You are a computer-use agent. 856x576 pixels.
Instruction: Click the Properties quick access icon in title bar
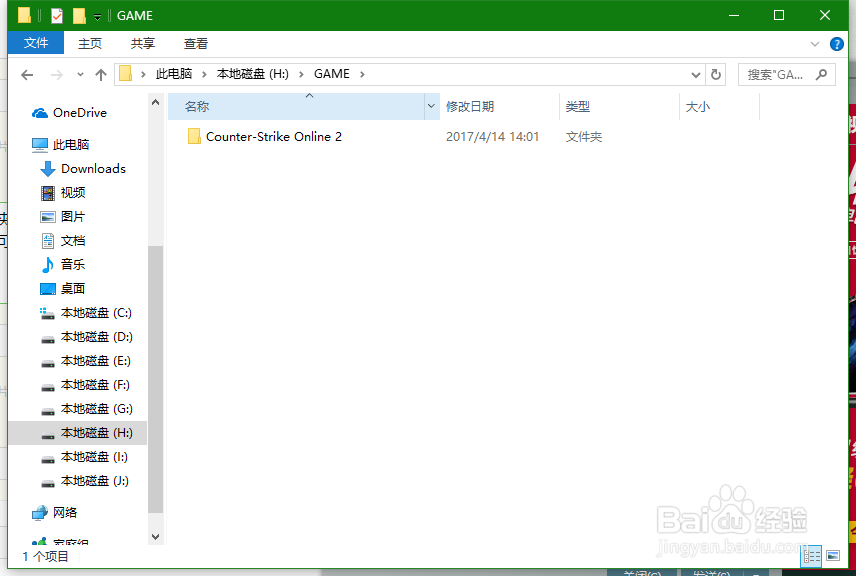point(57,16)
